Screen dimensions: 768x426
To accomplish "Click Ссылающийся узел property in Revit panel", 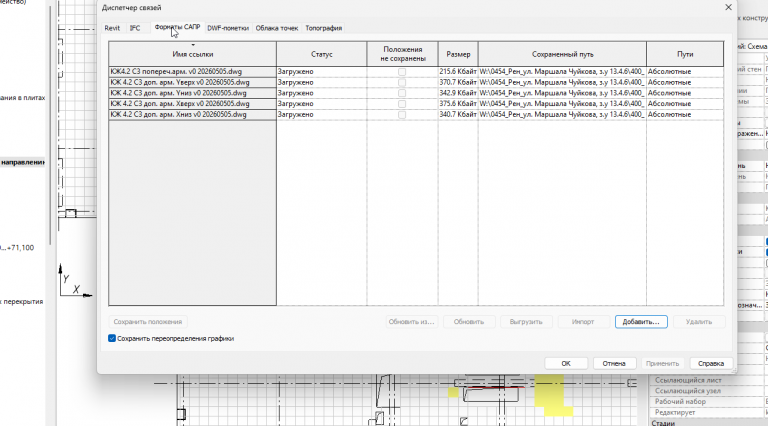I will 688,391.
